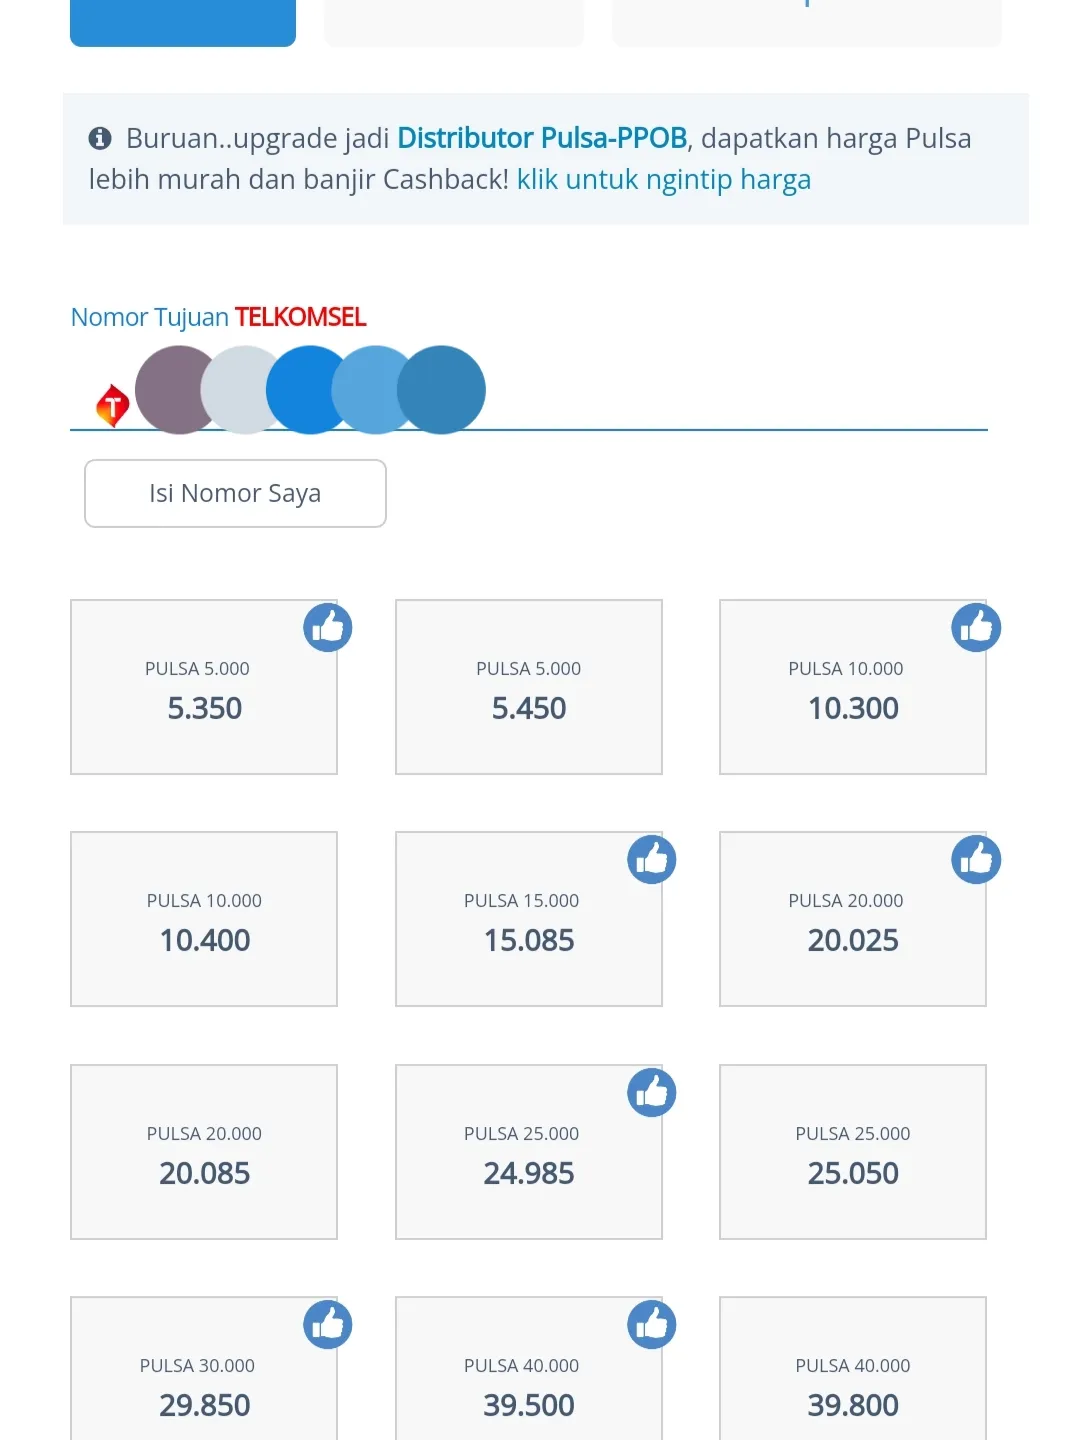Select Pulsa 5.000 priced 5.450

tap(529, 687)
